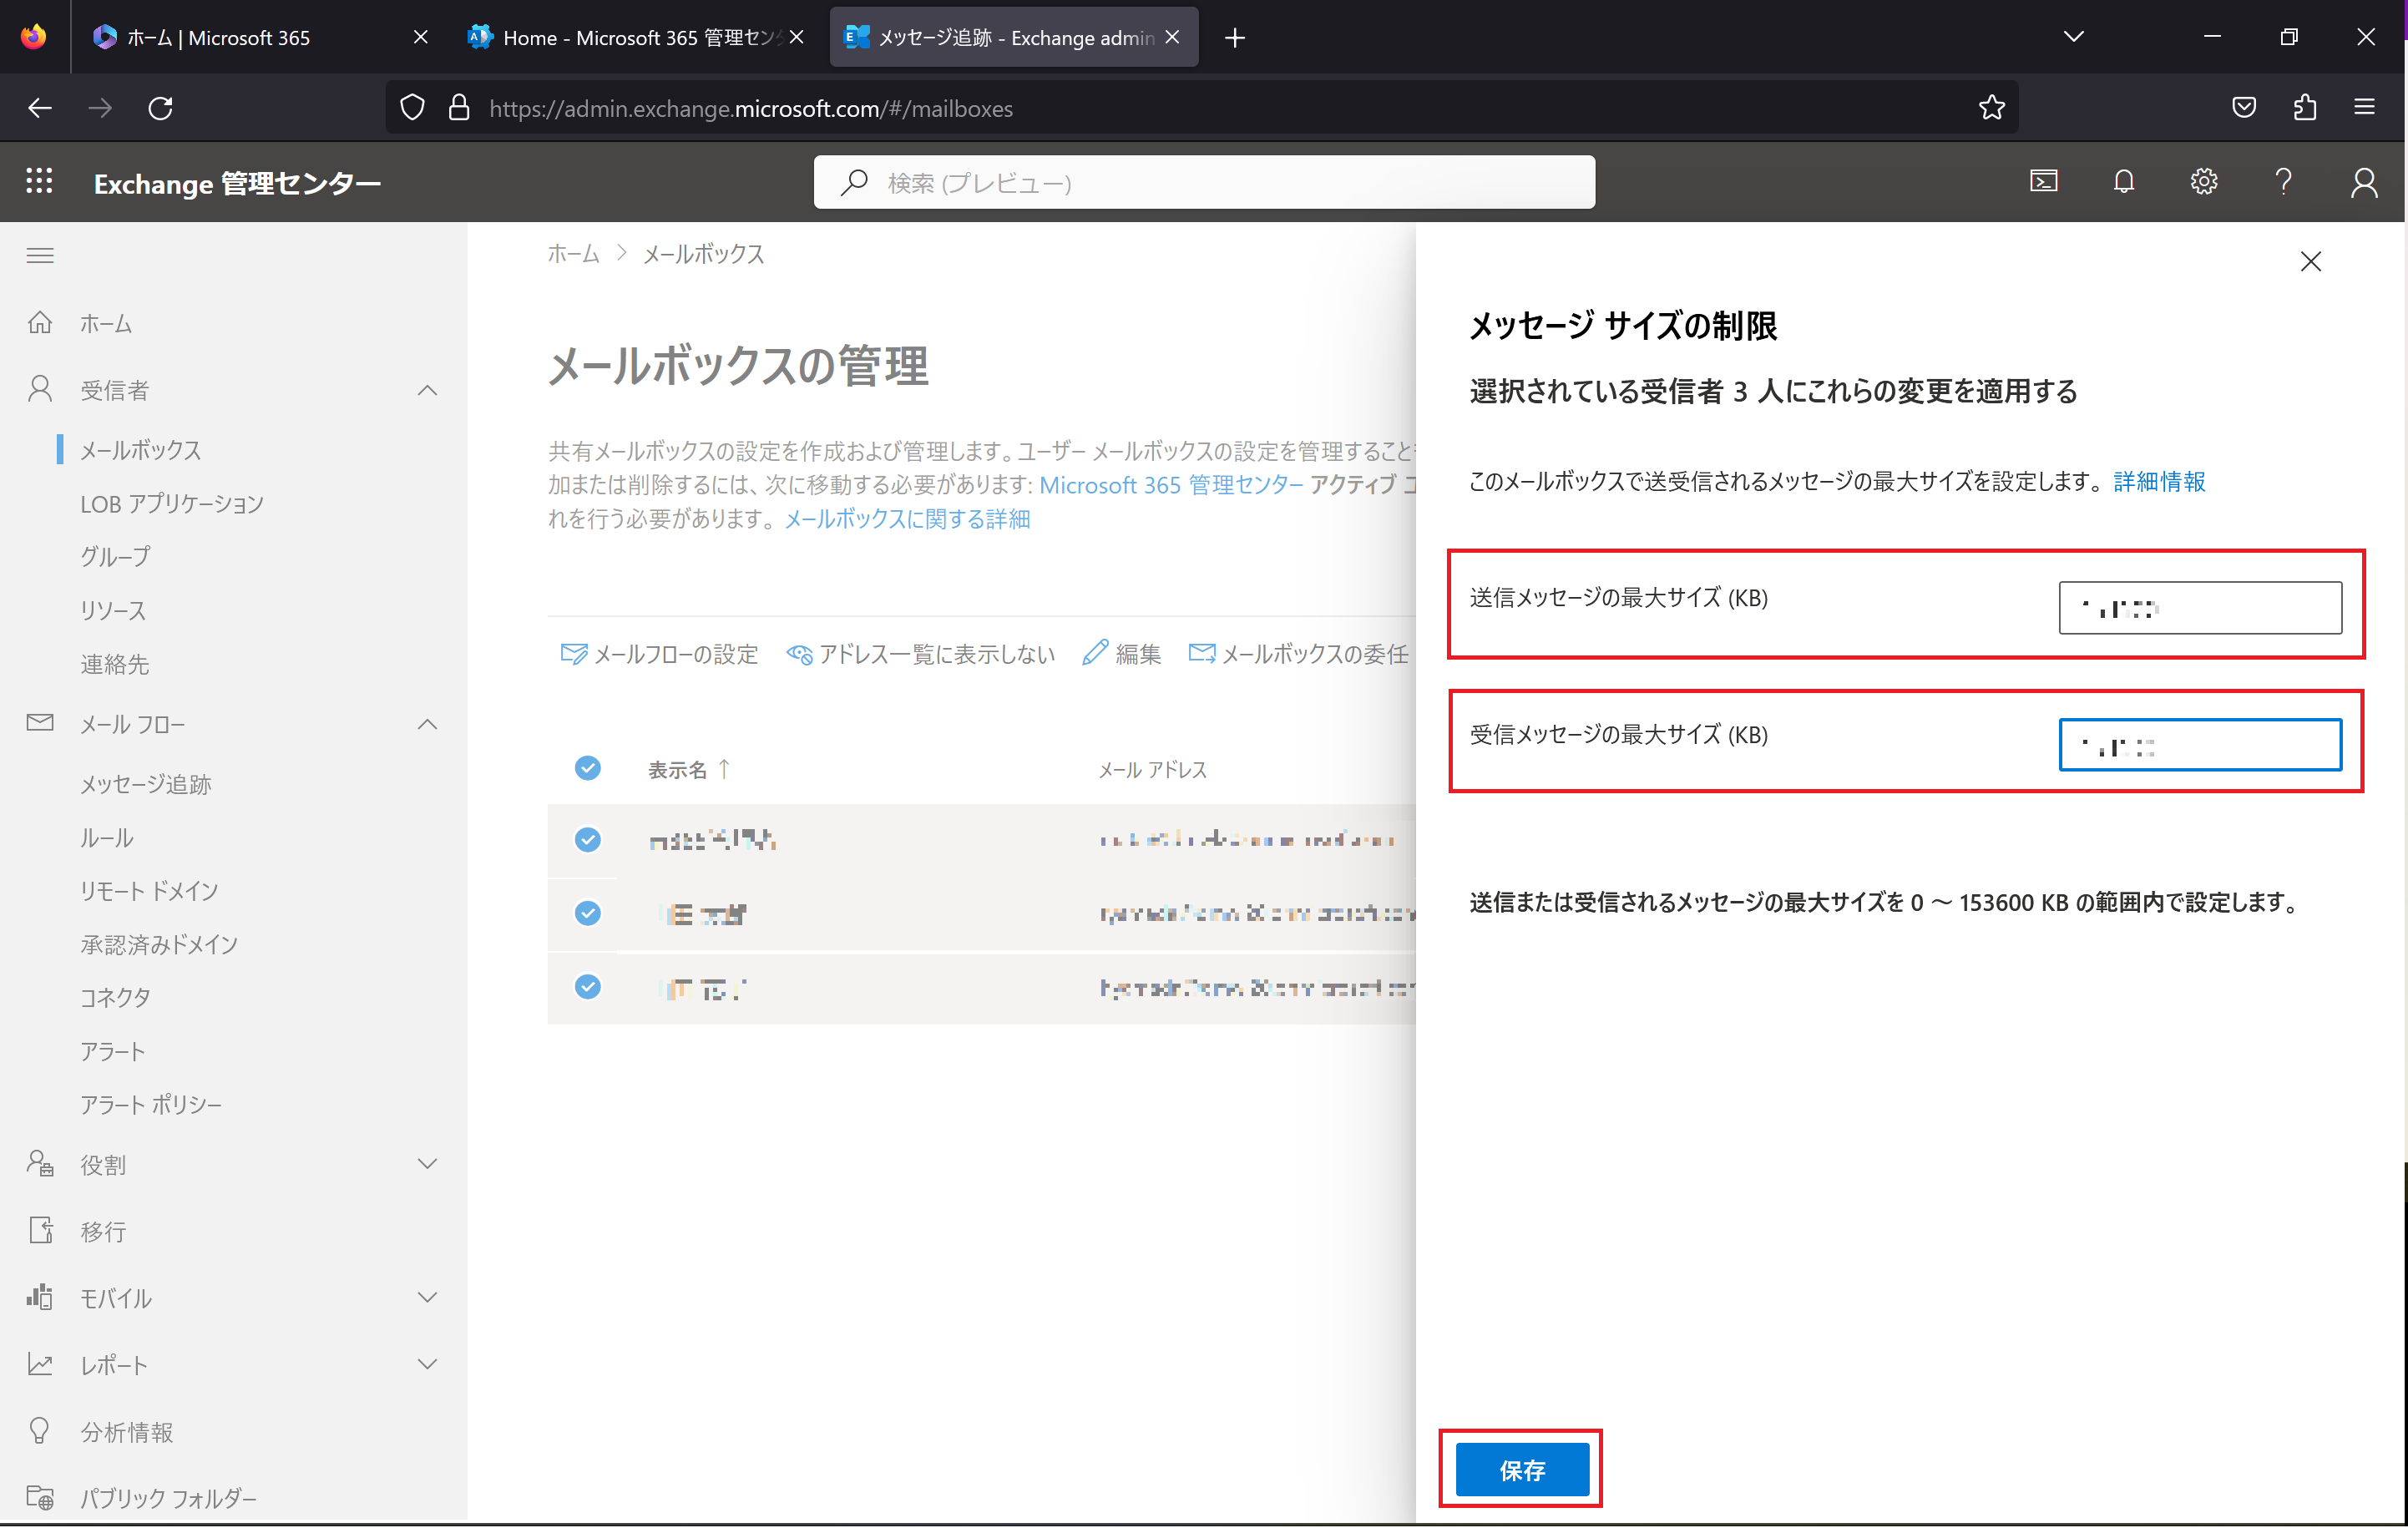This screenshot has width=2408, height=1528.
Task: Select the メッセージ追跡 Exchange admin tab
Action: [x=1013, y=38]
